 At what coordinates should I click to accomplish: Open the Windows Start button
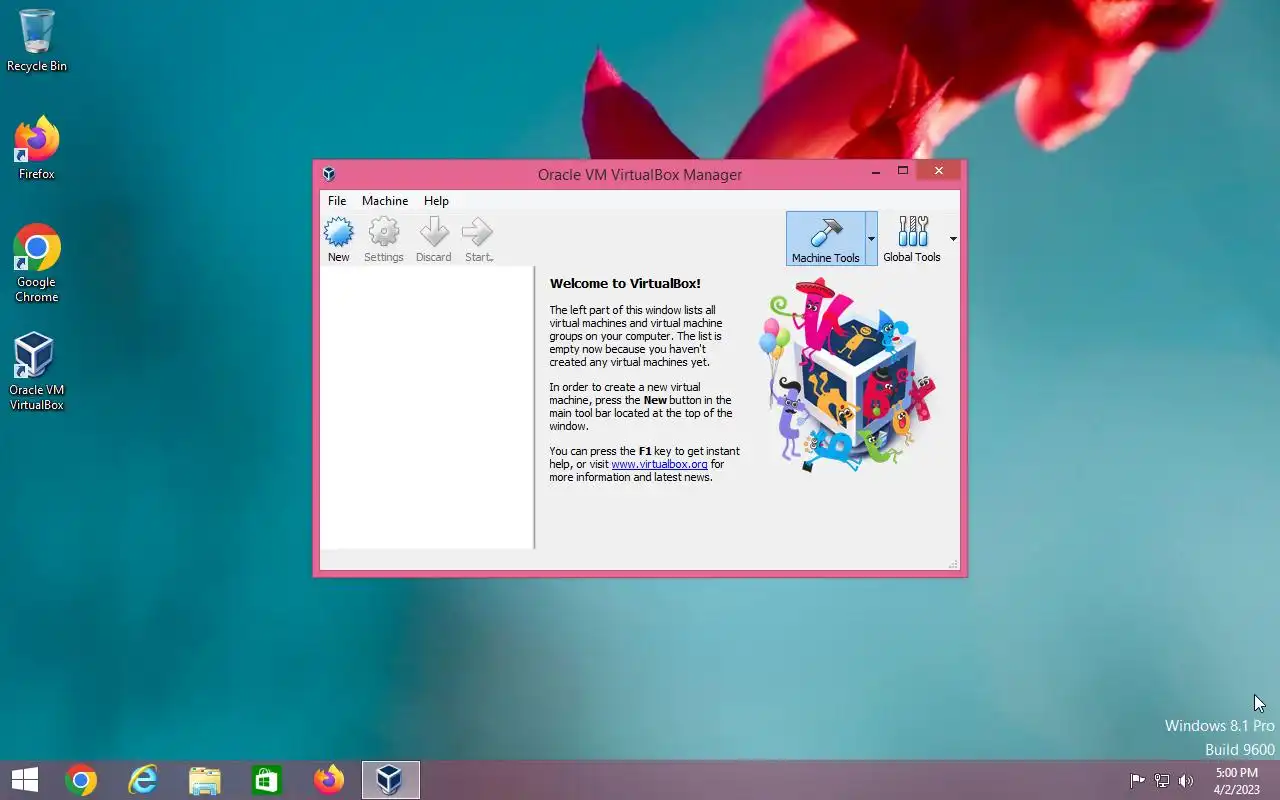24,780
